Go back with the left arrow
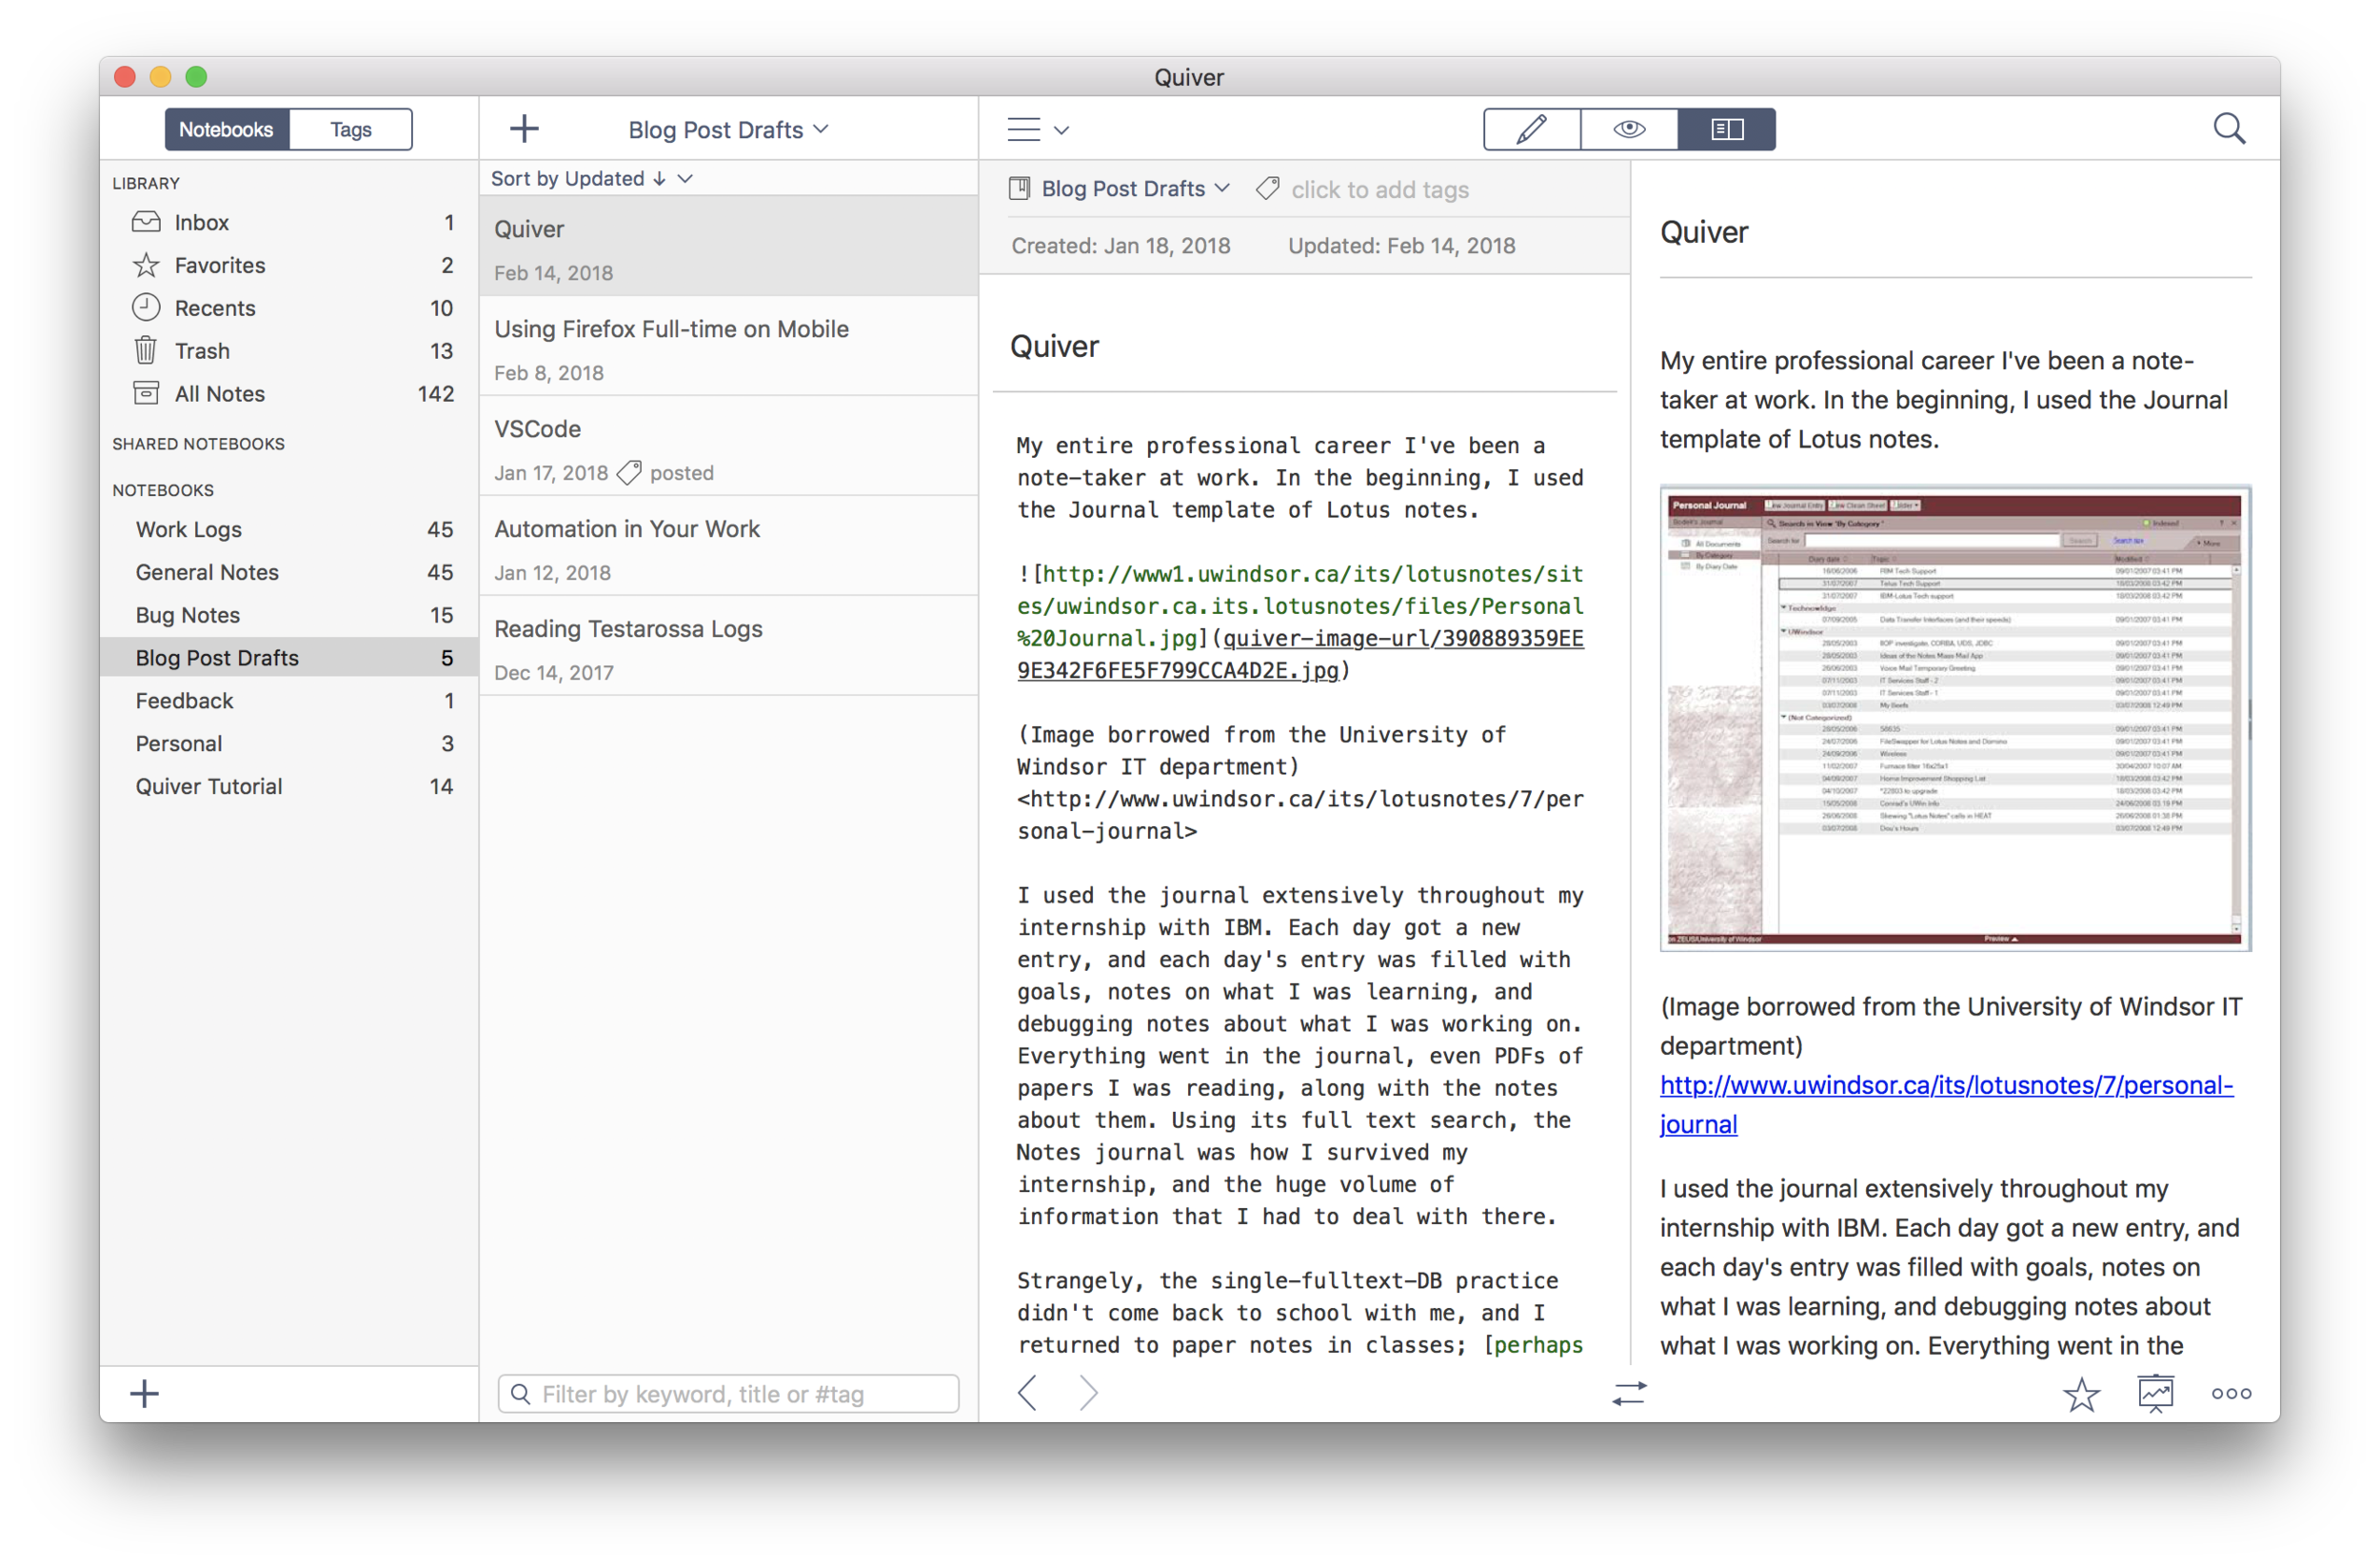This screenshot has height=1565, width=2380. point(1027,1392)
